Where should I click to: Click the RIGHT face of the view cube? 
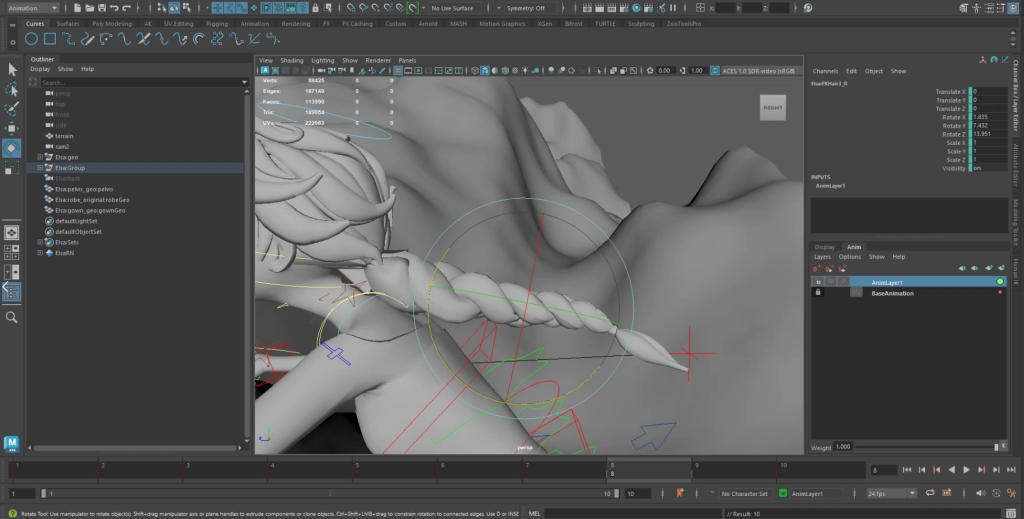point(773,108)
